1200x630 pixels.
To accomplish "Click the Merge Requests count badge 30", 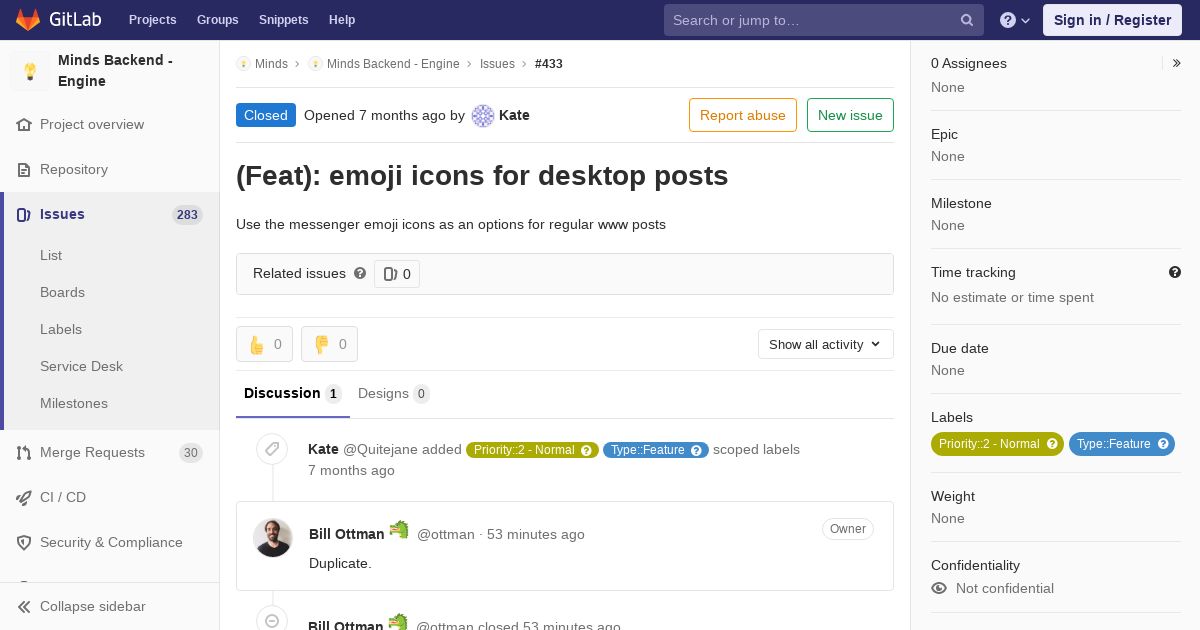I will [190, 453].
